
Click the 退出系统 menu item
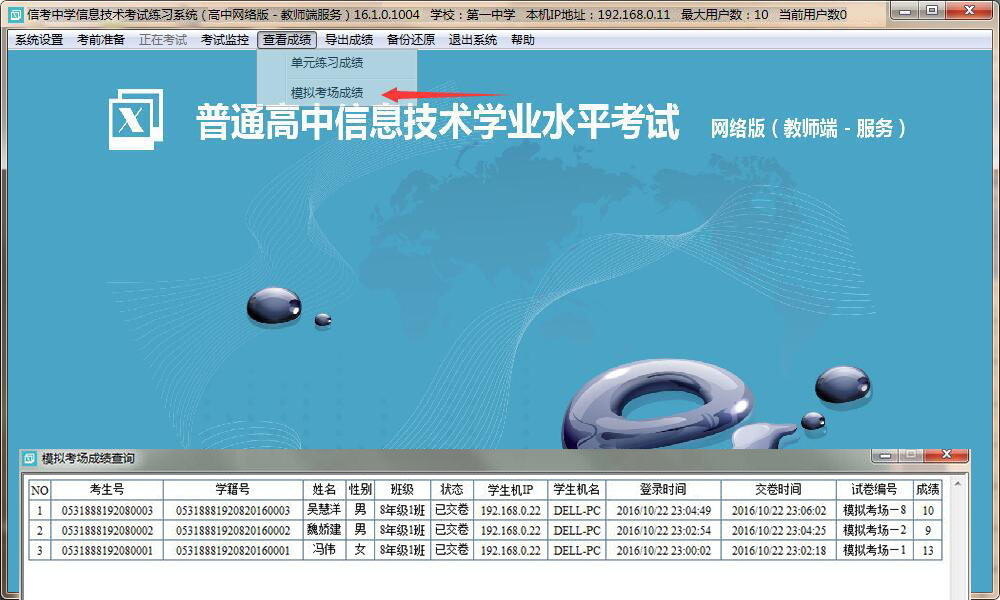pyautogui.click(x=473, y=40)
